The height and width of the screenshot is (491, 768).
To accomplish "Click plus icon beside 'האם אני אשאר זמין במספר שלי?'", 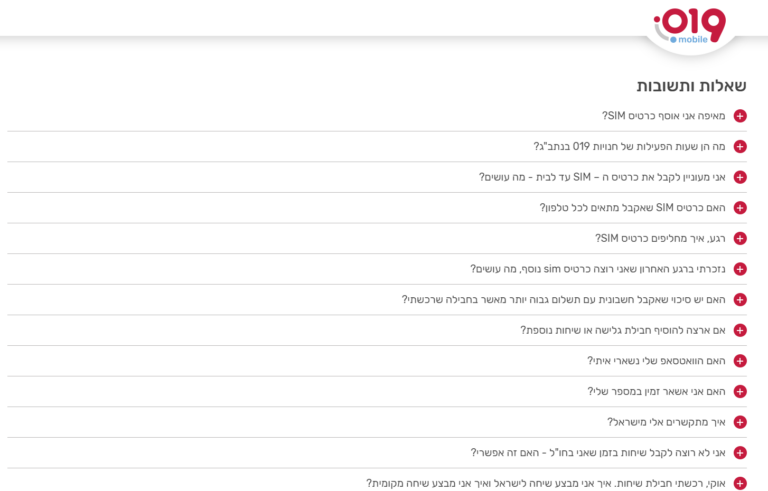I will [740, 391].
